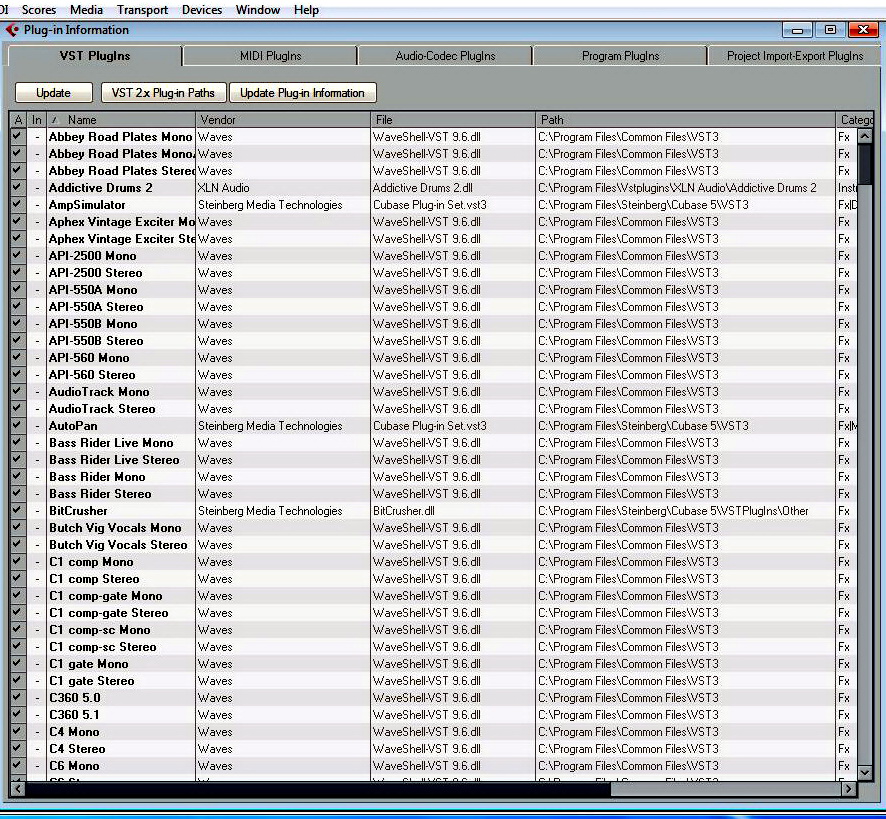Switch to the MIDI PlugIns tab
The width and height of the screenshot is (886, 819).
coord(270,56)
